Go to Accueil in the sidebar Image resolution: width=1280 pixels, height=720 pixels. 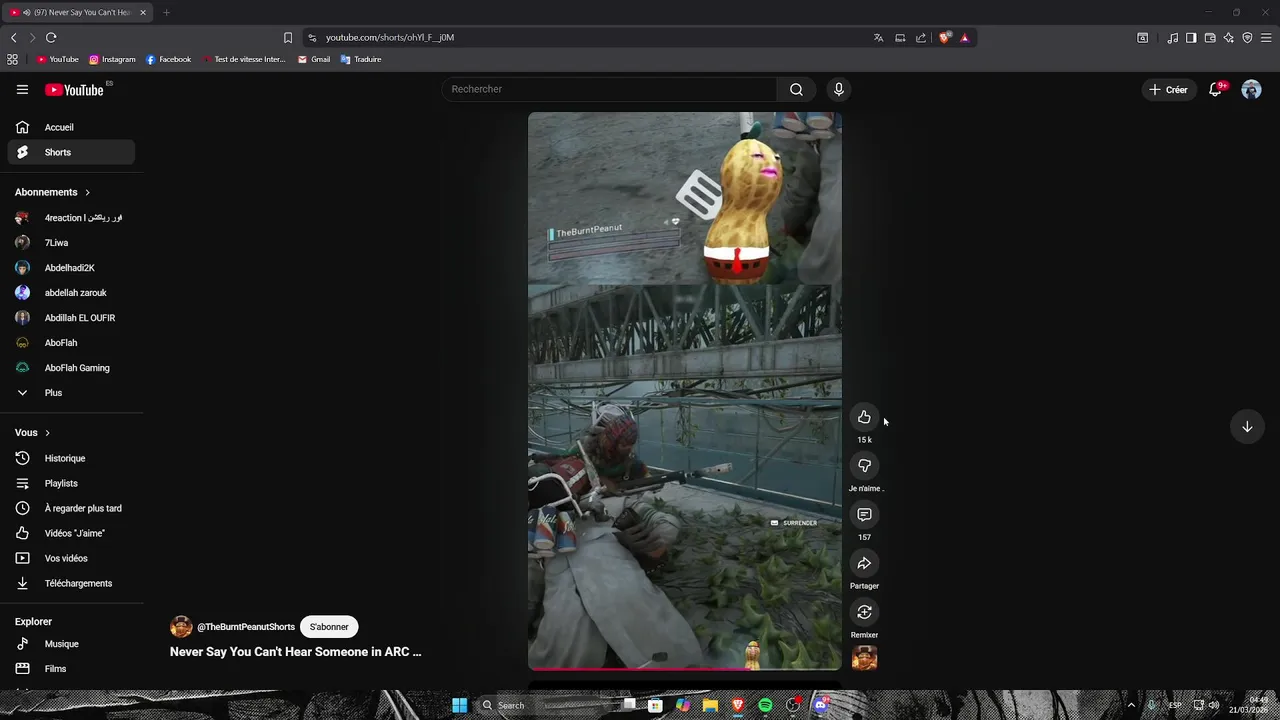pyautogui.click(x=71, y=127)
